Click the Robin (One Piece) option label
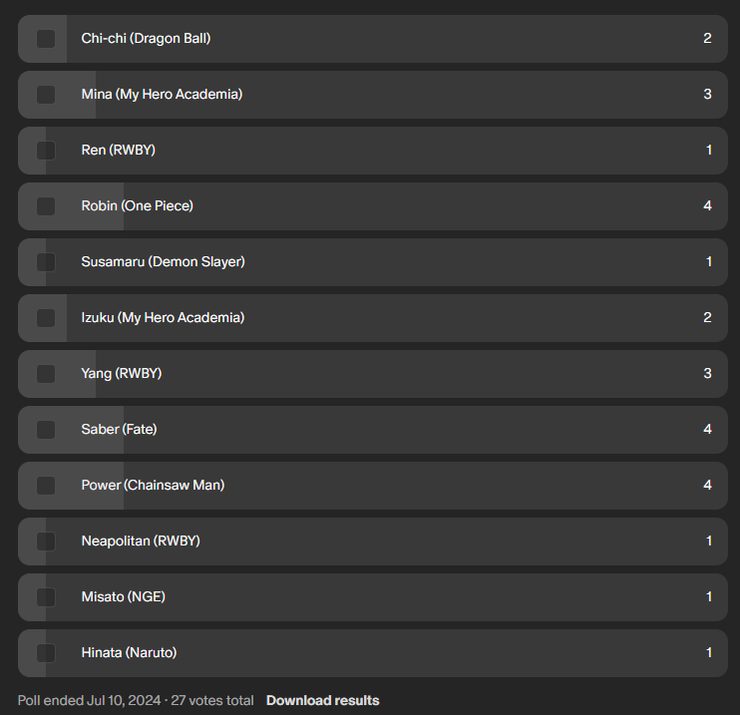740x715 pixels. pos(137,206)
